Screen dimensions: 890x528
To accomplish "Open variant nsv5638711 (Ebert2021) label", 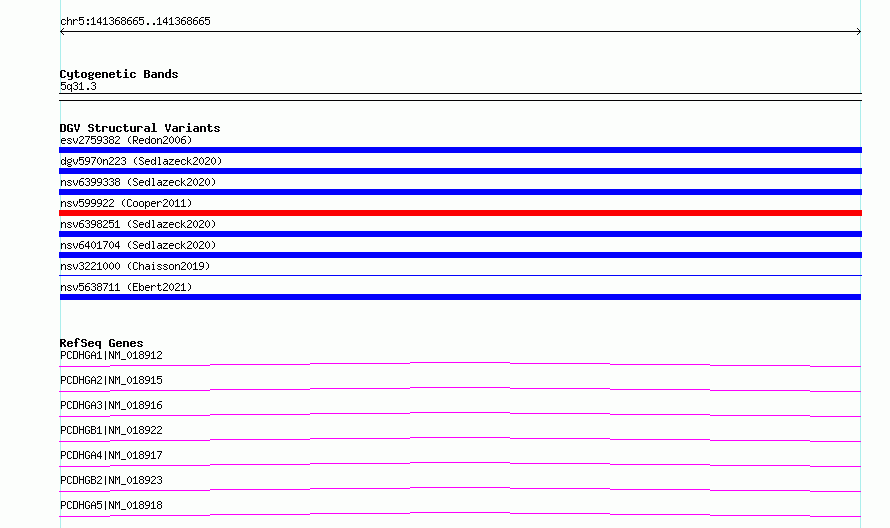I will click(126, 287).
